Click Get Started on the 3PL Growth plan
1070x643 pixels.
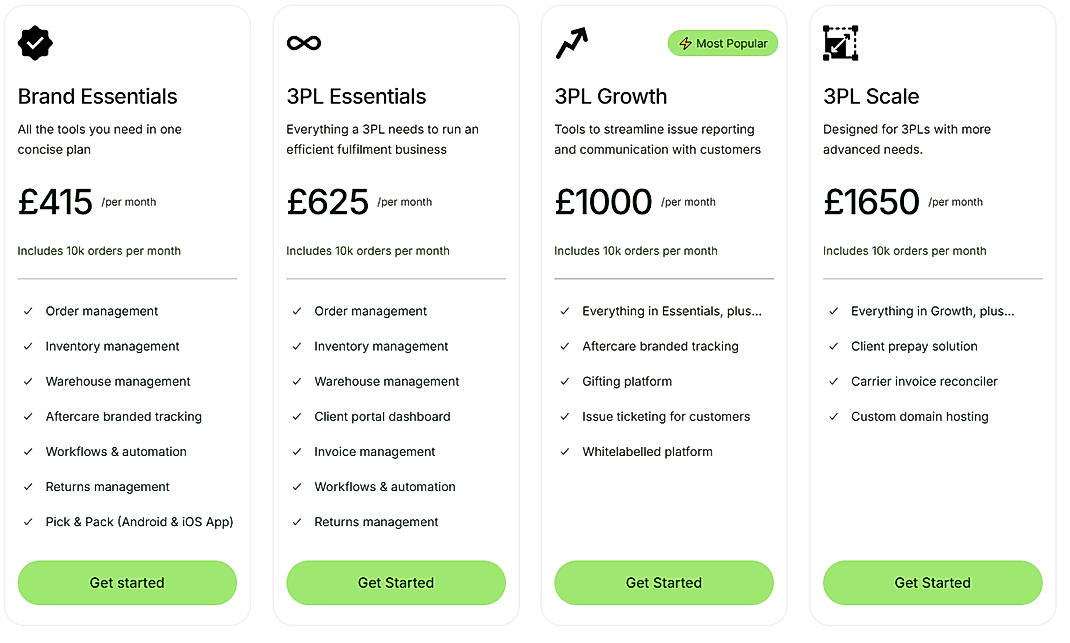coord(663,582)
